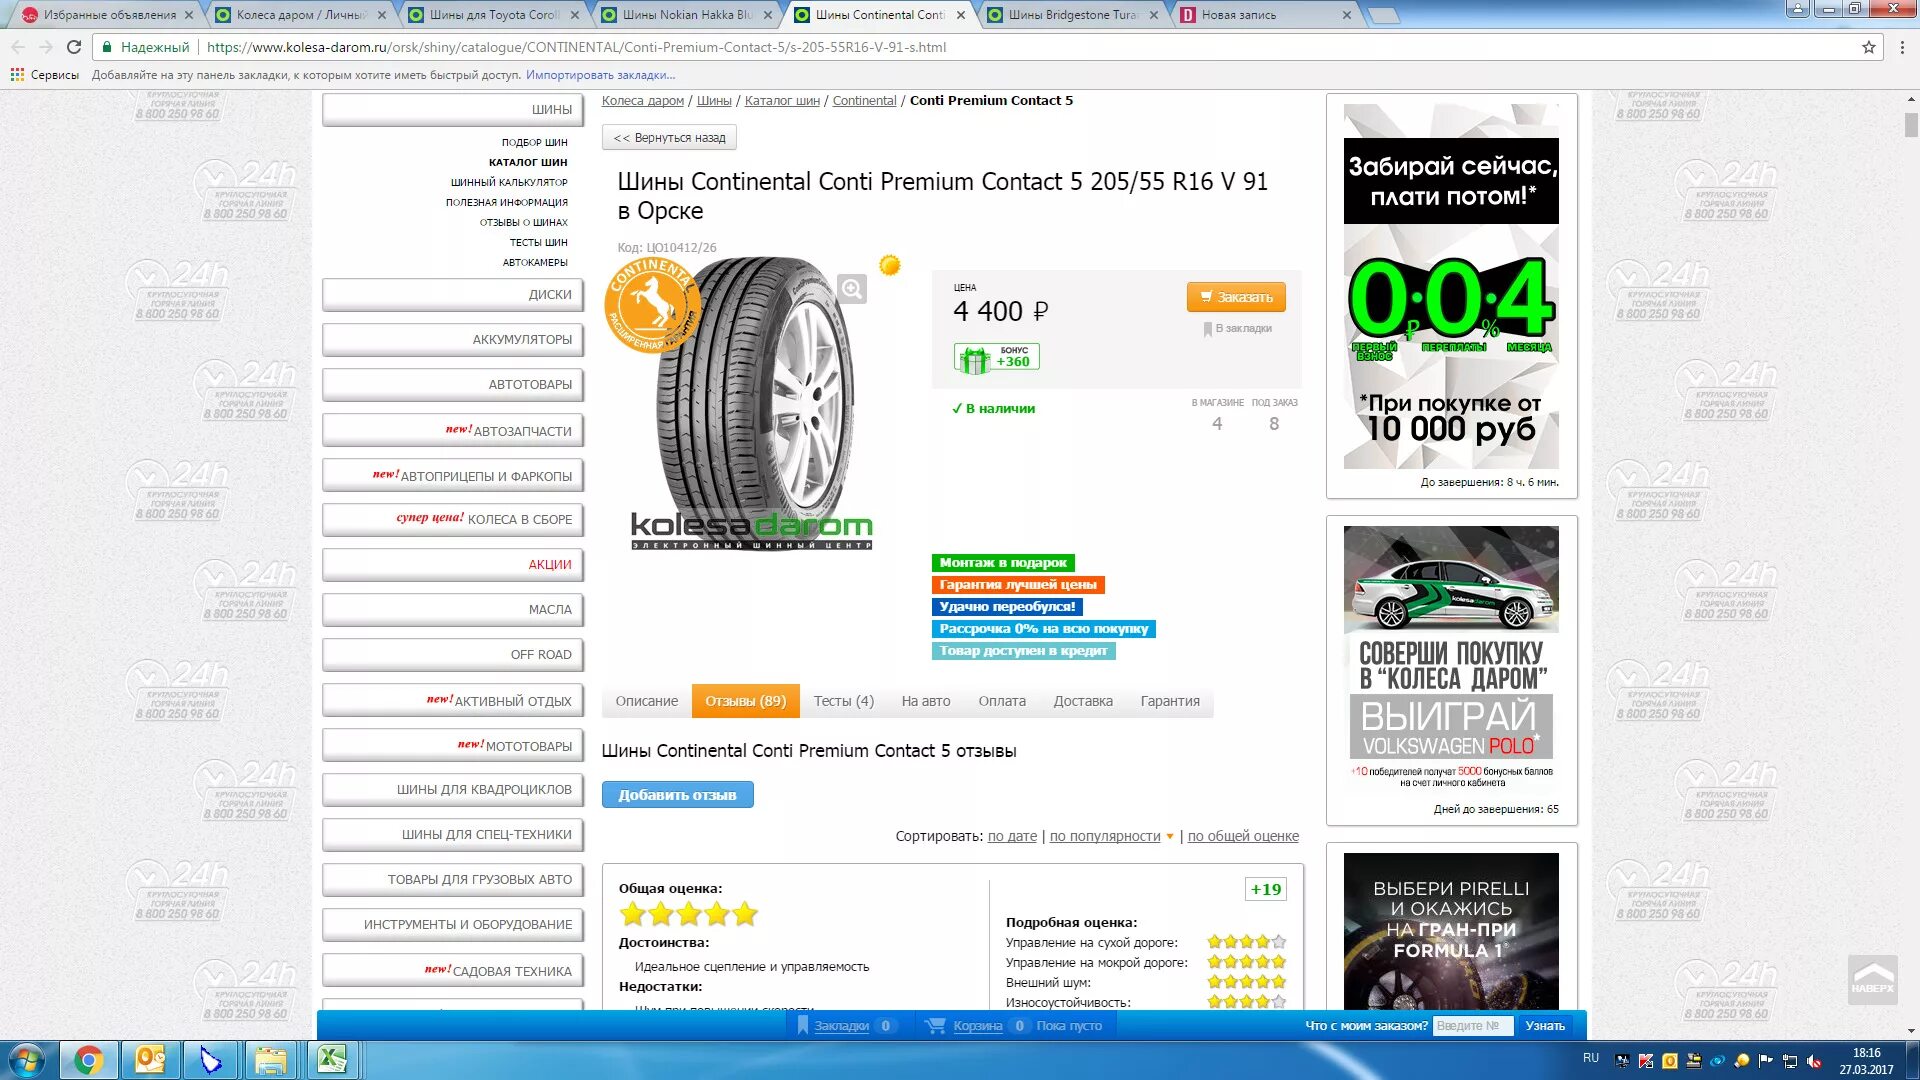Add tire to В закладки
The image size is (1920, 1080).
[x=1237, y=329]
